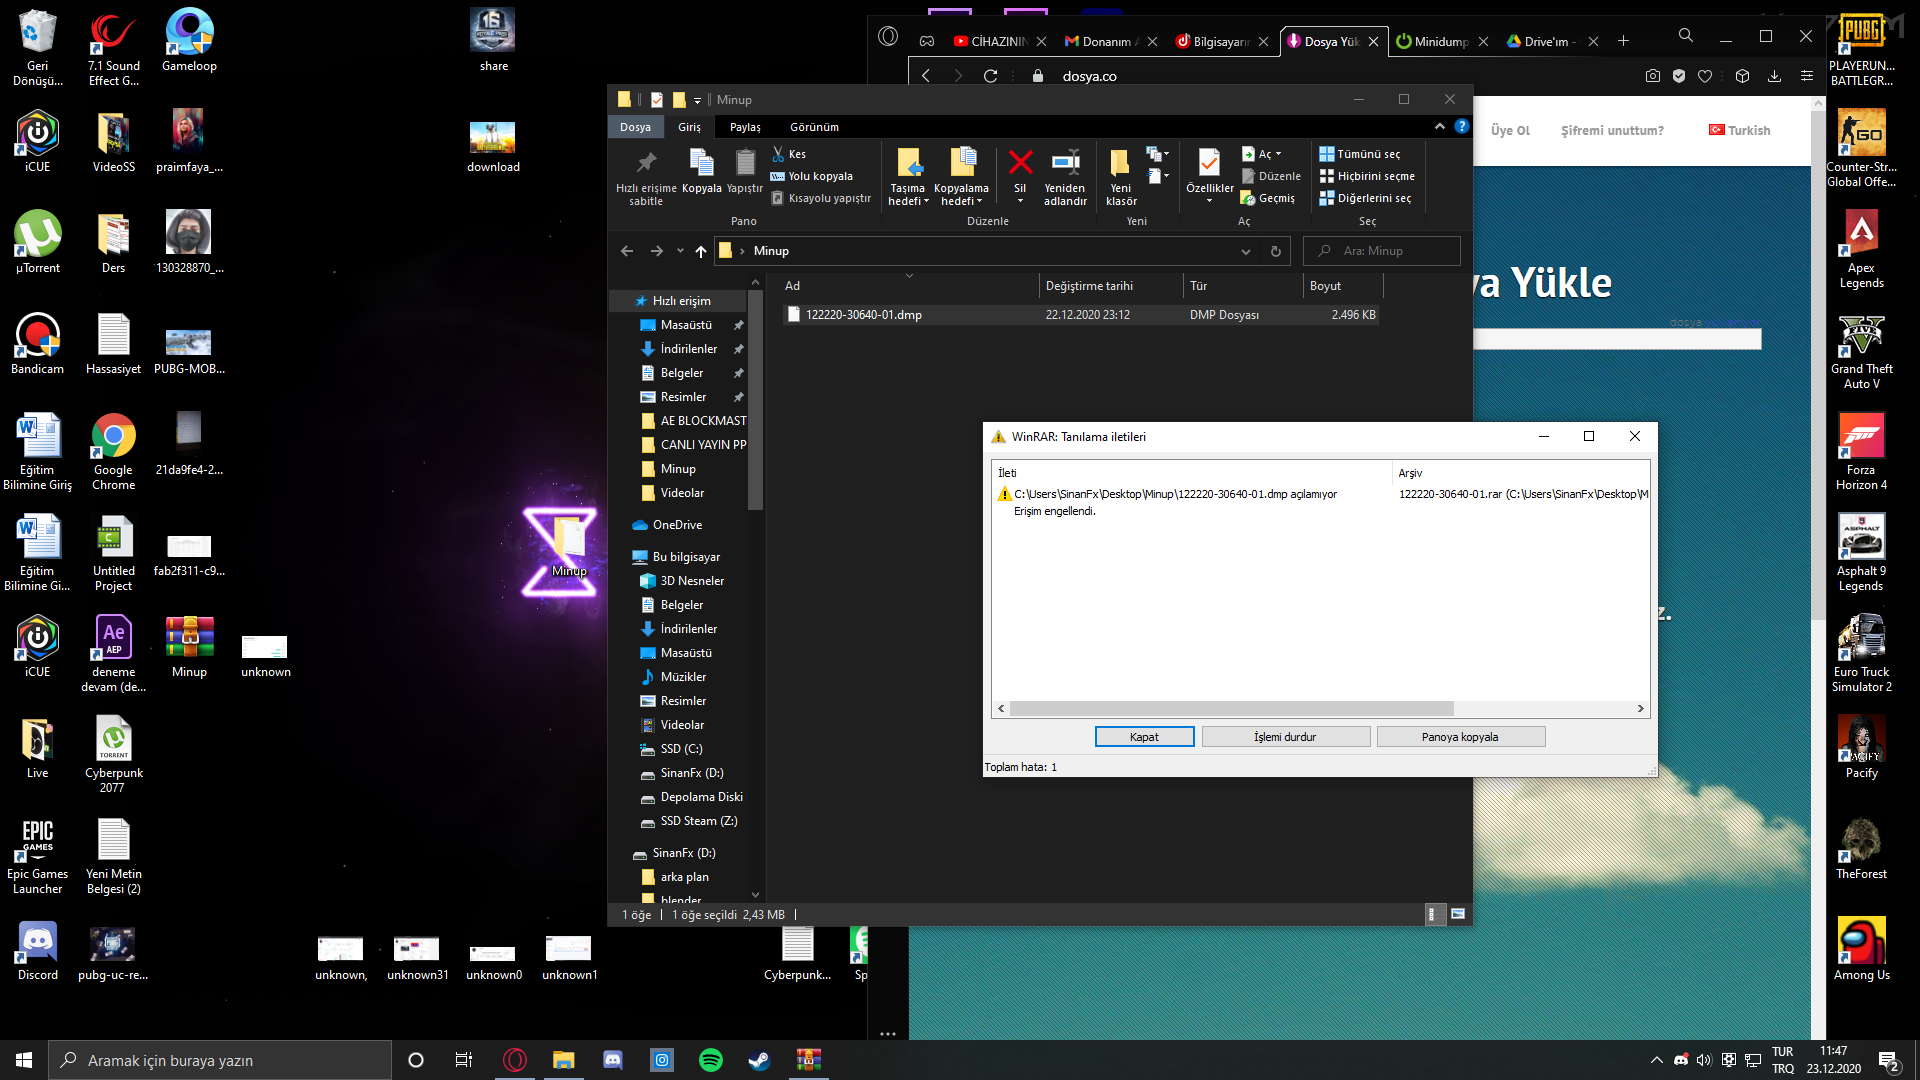Click the Kes (cut) scissors item

[x=788, y=154]
